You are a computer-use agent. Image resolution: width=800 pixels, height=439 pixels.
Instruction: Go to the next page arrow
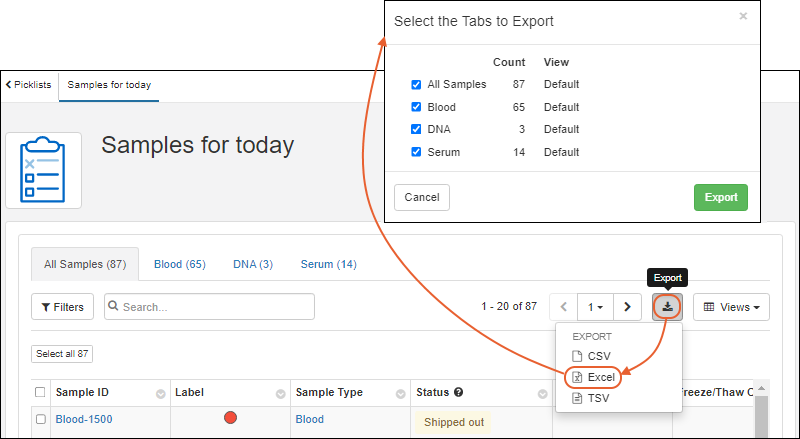click(x=627, y=307)
